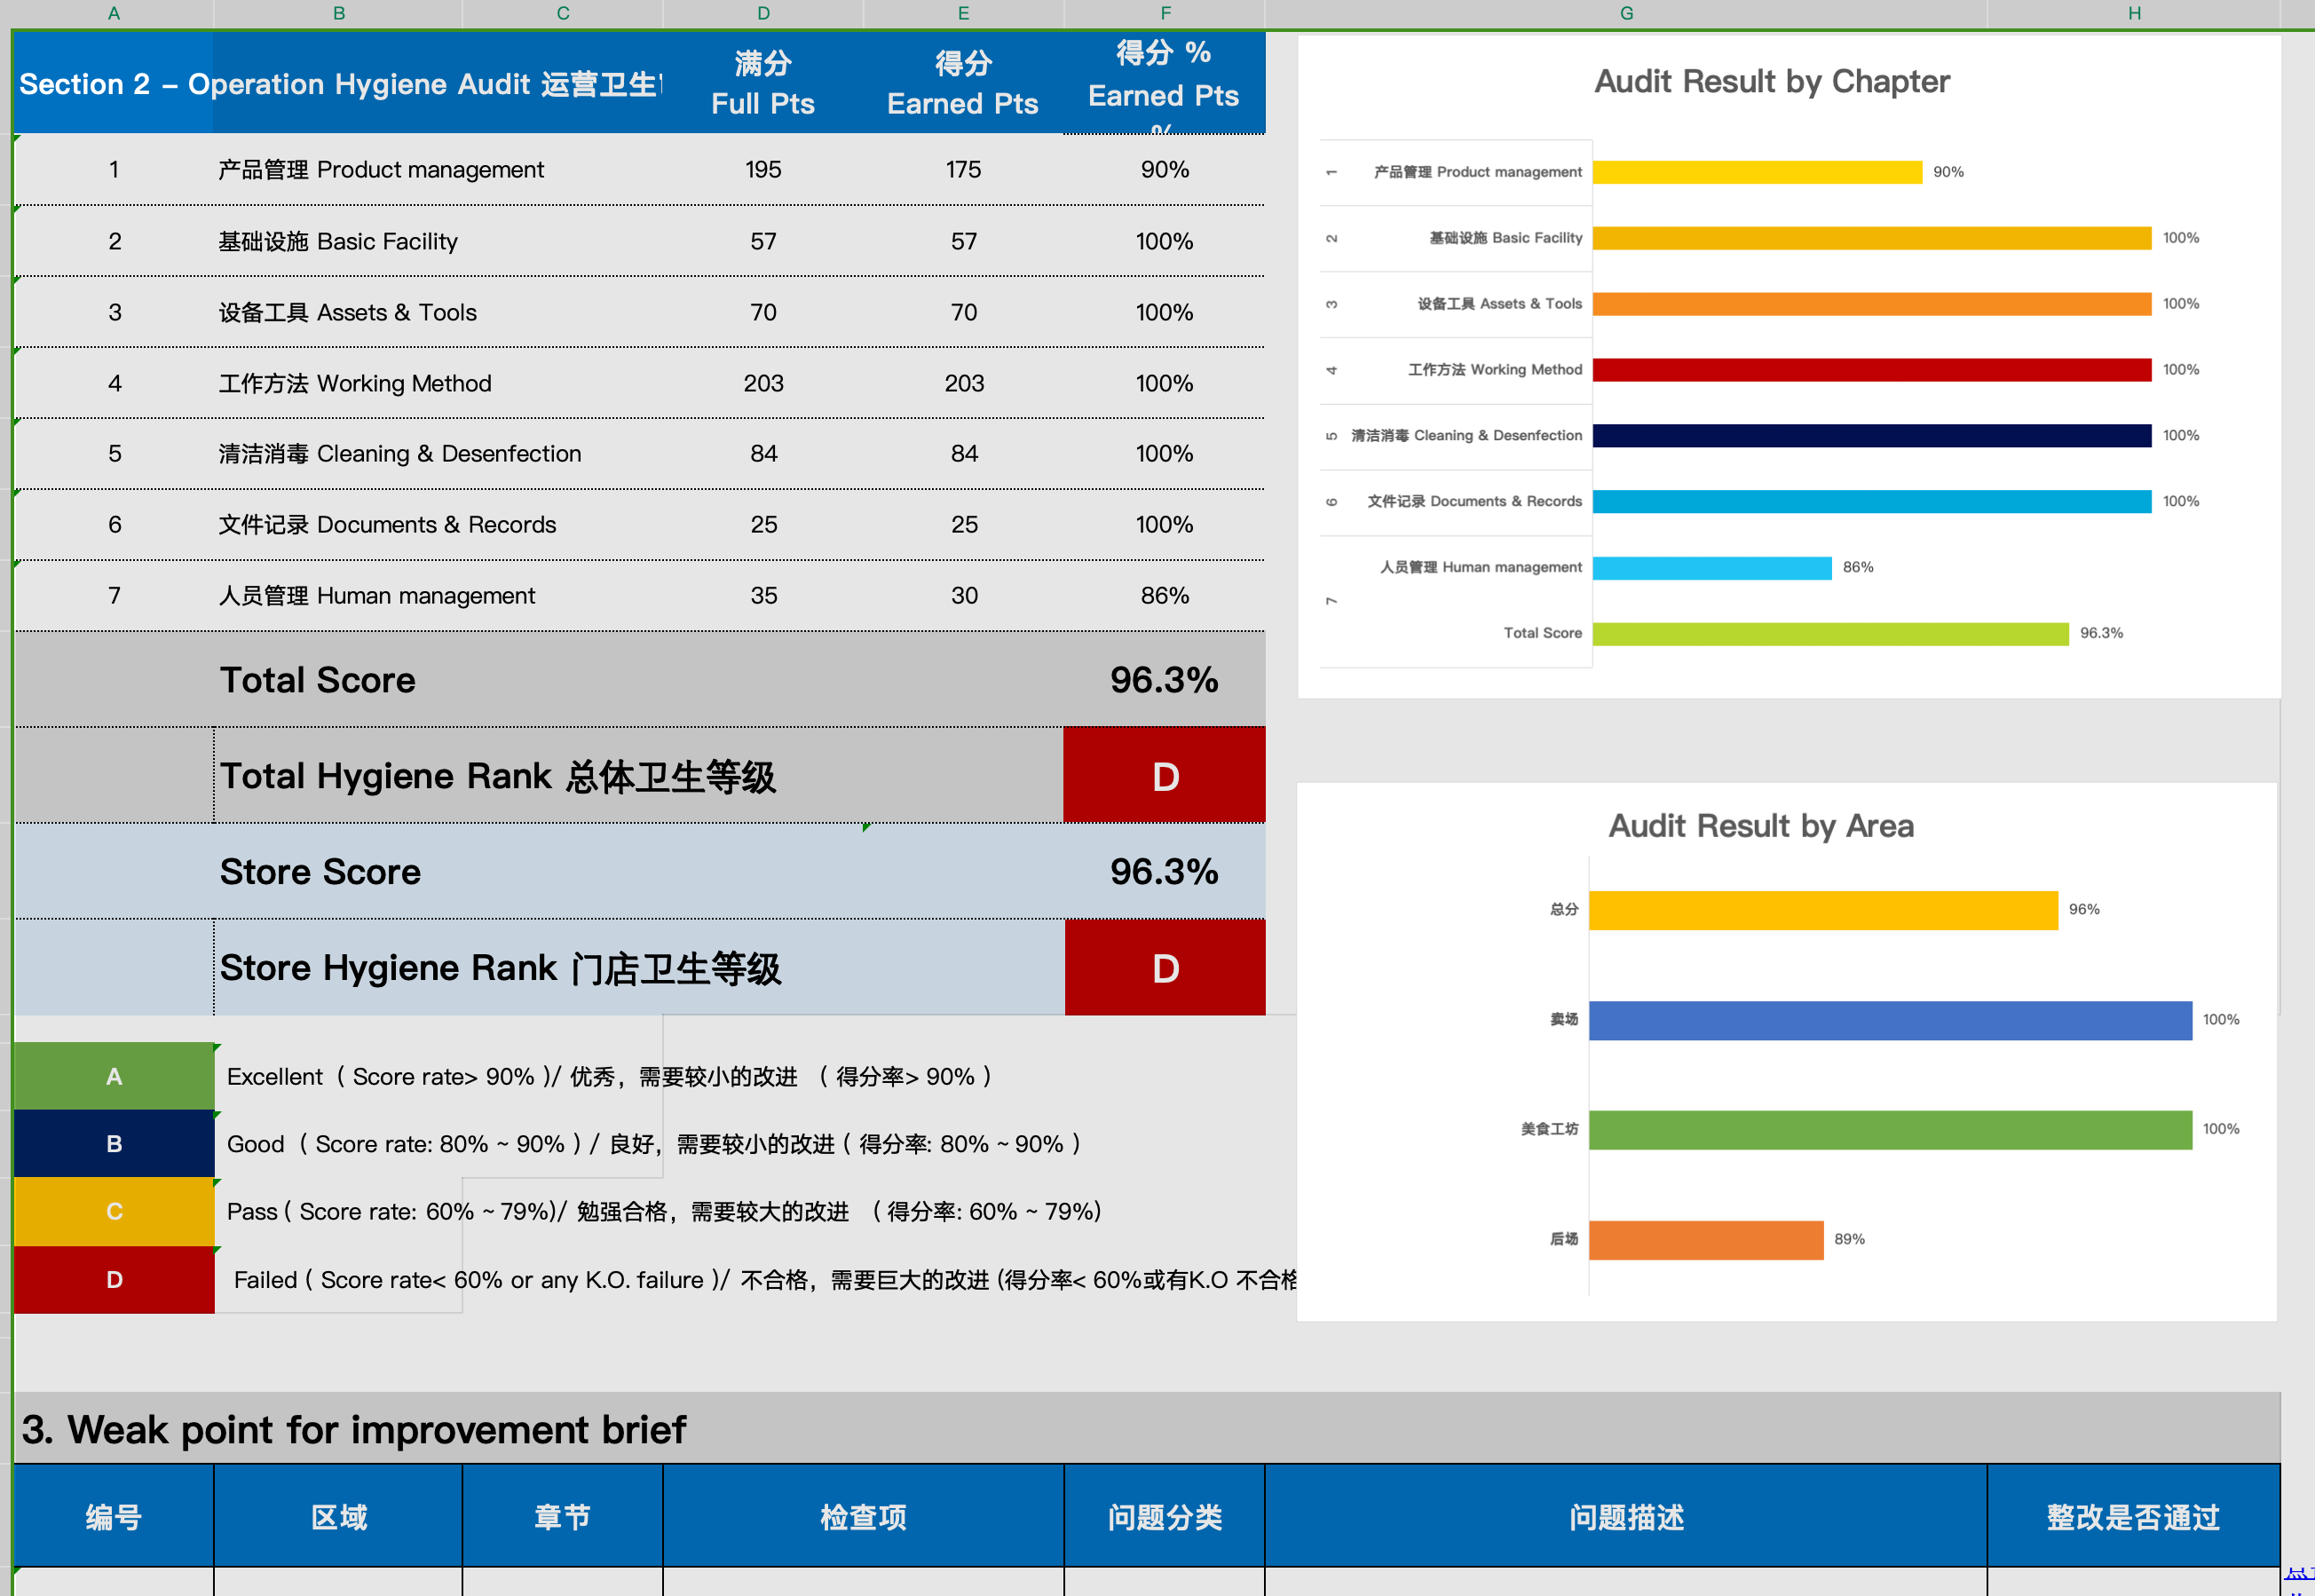
Task: Select the Human management row label
Action: click(377, 596)
